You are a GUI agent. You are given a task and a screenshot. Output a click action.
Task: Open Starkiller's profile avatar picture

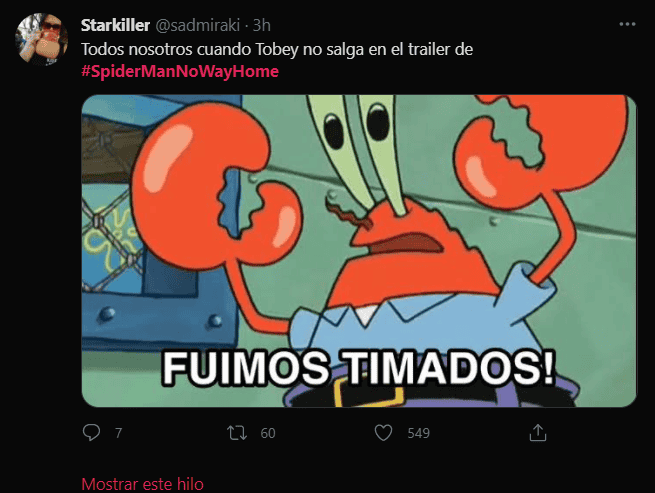tap(41, 39)
